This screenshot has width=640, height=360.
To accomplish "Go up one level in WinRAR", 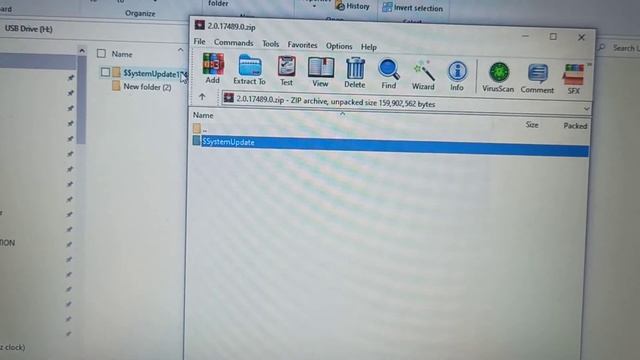I will 202,97.
